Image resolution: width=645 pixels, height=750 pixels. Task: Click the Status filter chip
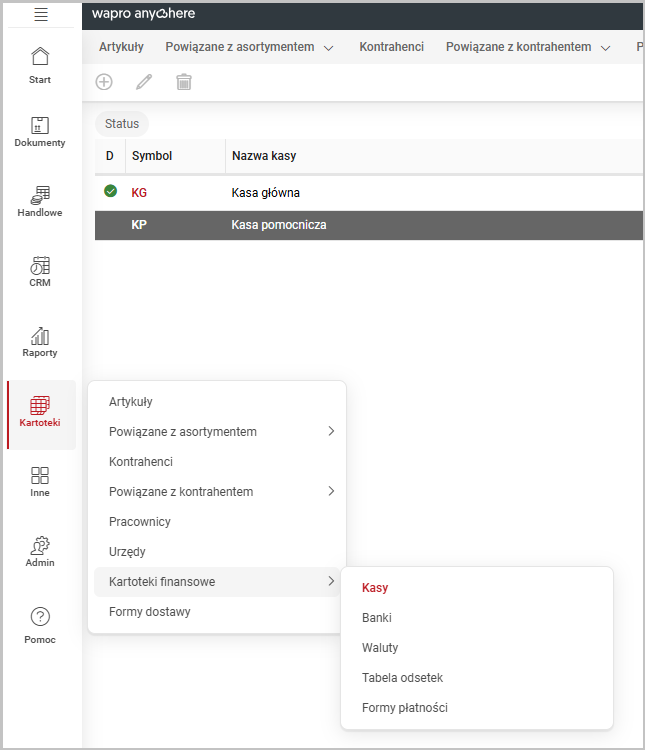[x=122, y=124]
